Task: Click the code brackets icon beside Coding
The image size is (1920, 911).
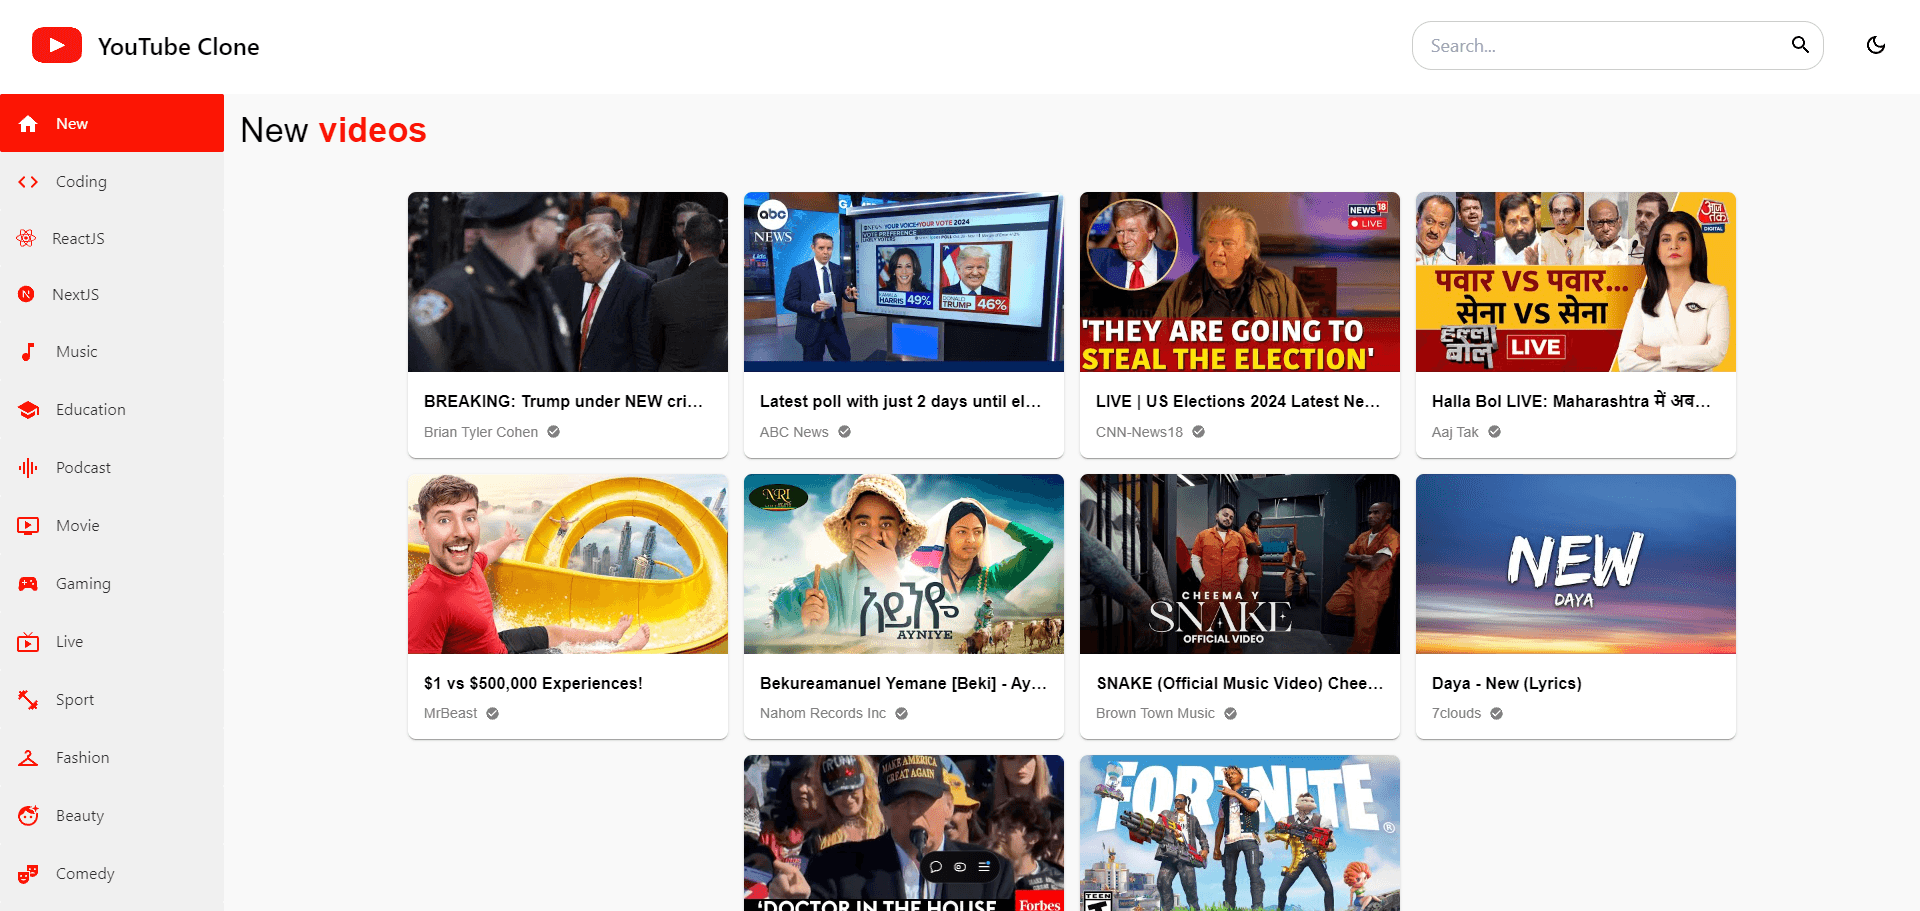Action: pos(28,182)
